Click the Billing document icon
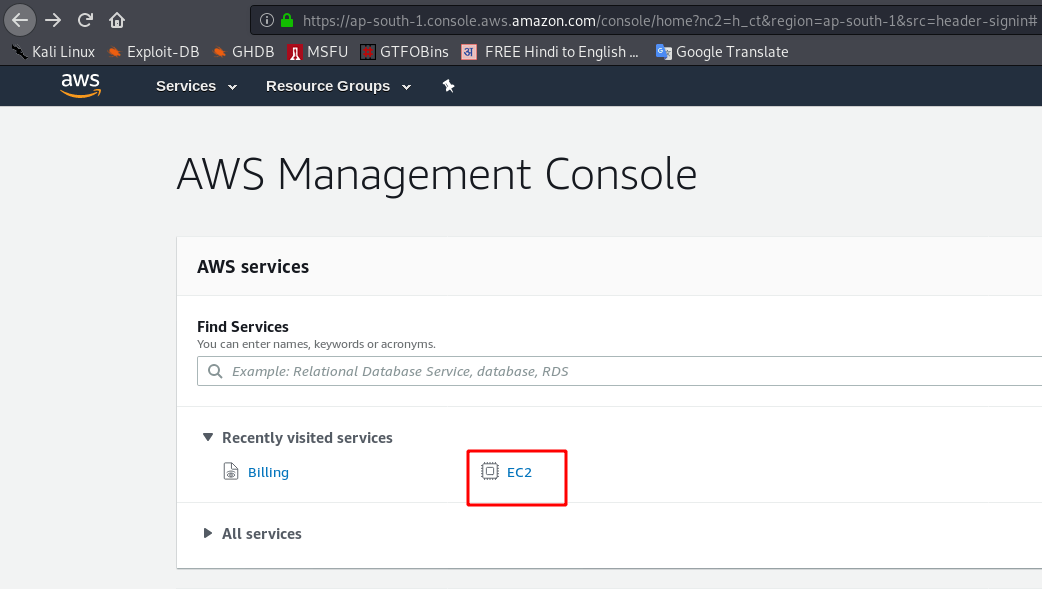This screenshot has width=1042, height=589. [231, 471]
